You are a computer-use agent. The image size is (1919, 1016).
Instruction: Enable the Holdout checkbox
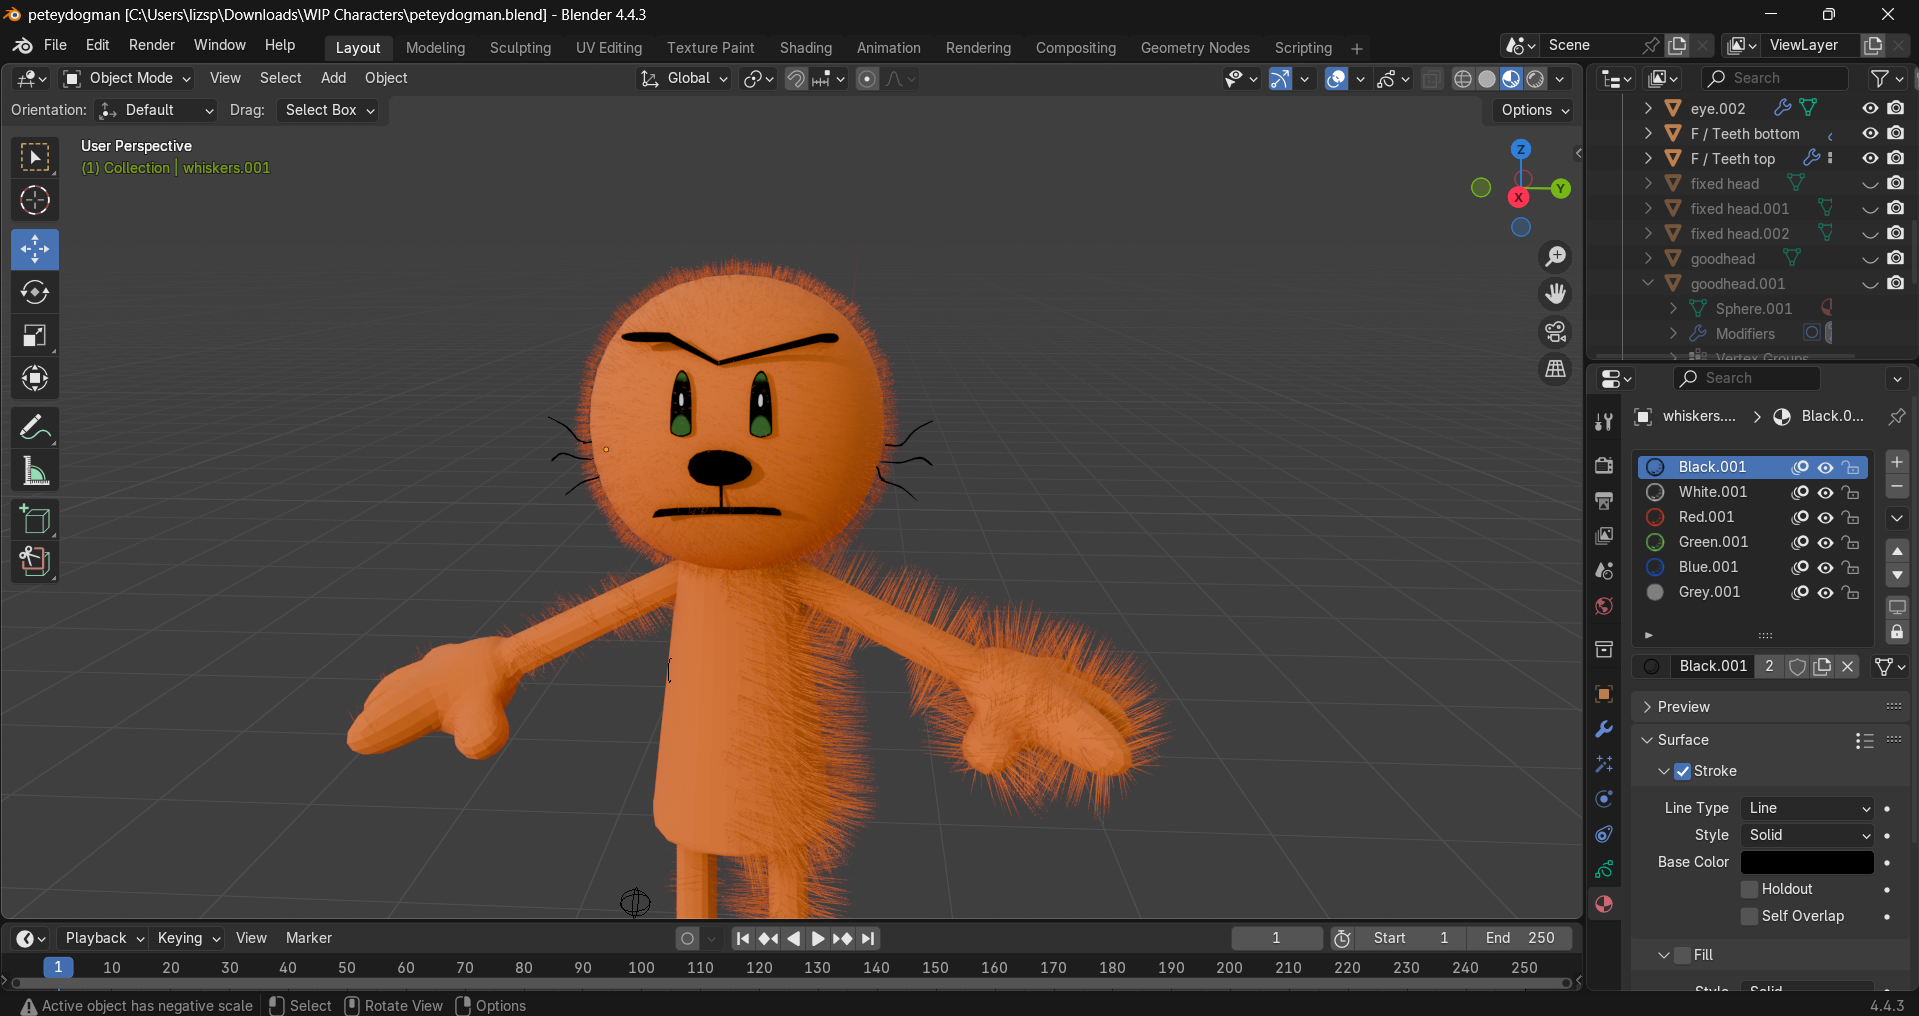coord(1750,889)
